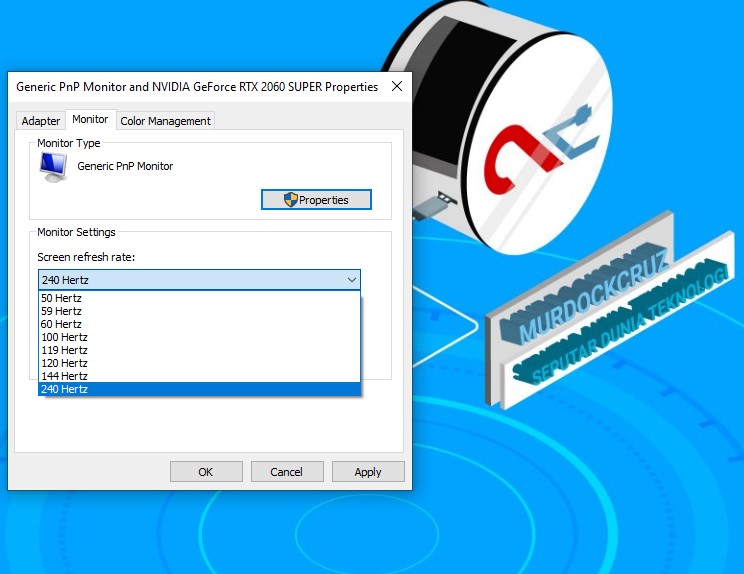Select 119 Hertz refresh rate
This screenshot has width=744, height=574.
click(199, 350)
